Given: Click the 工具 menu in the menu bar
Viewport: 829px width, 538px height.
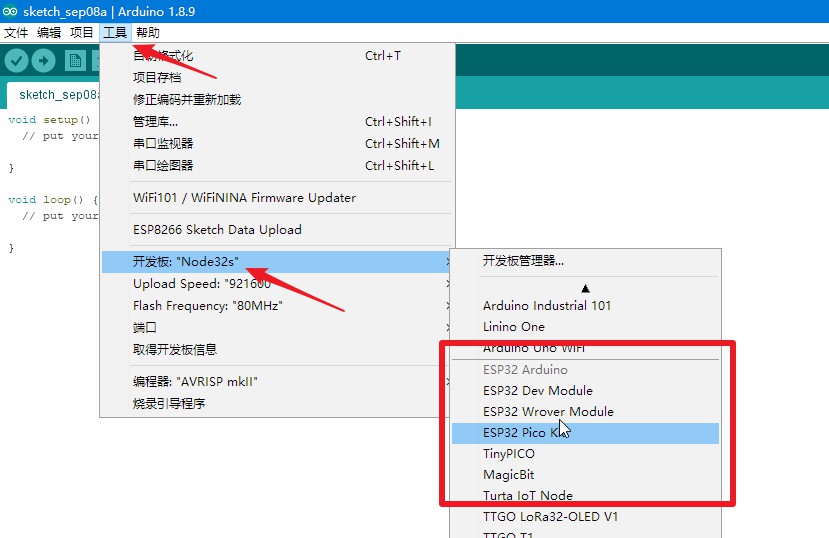Looking at the screenshot, I should coord(115,33).
